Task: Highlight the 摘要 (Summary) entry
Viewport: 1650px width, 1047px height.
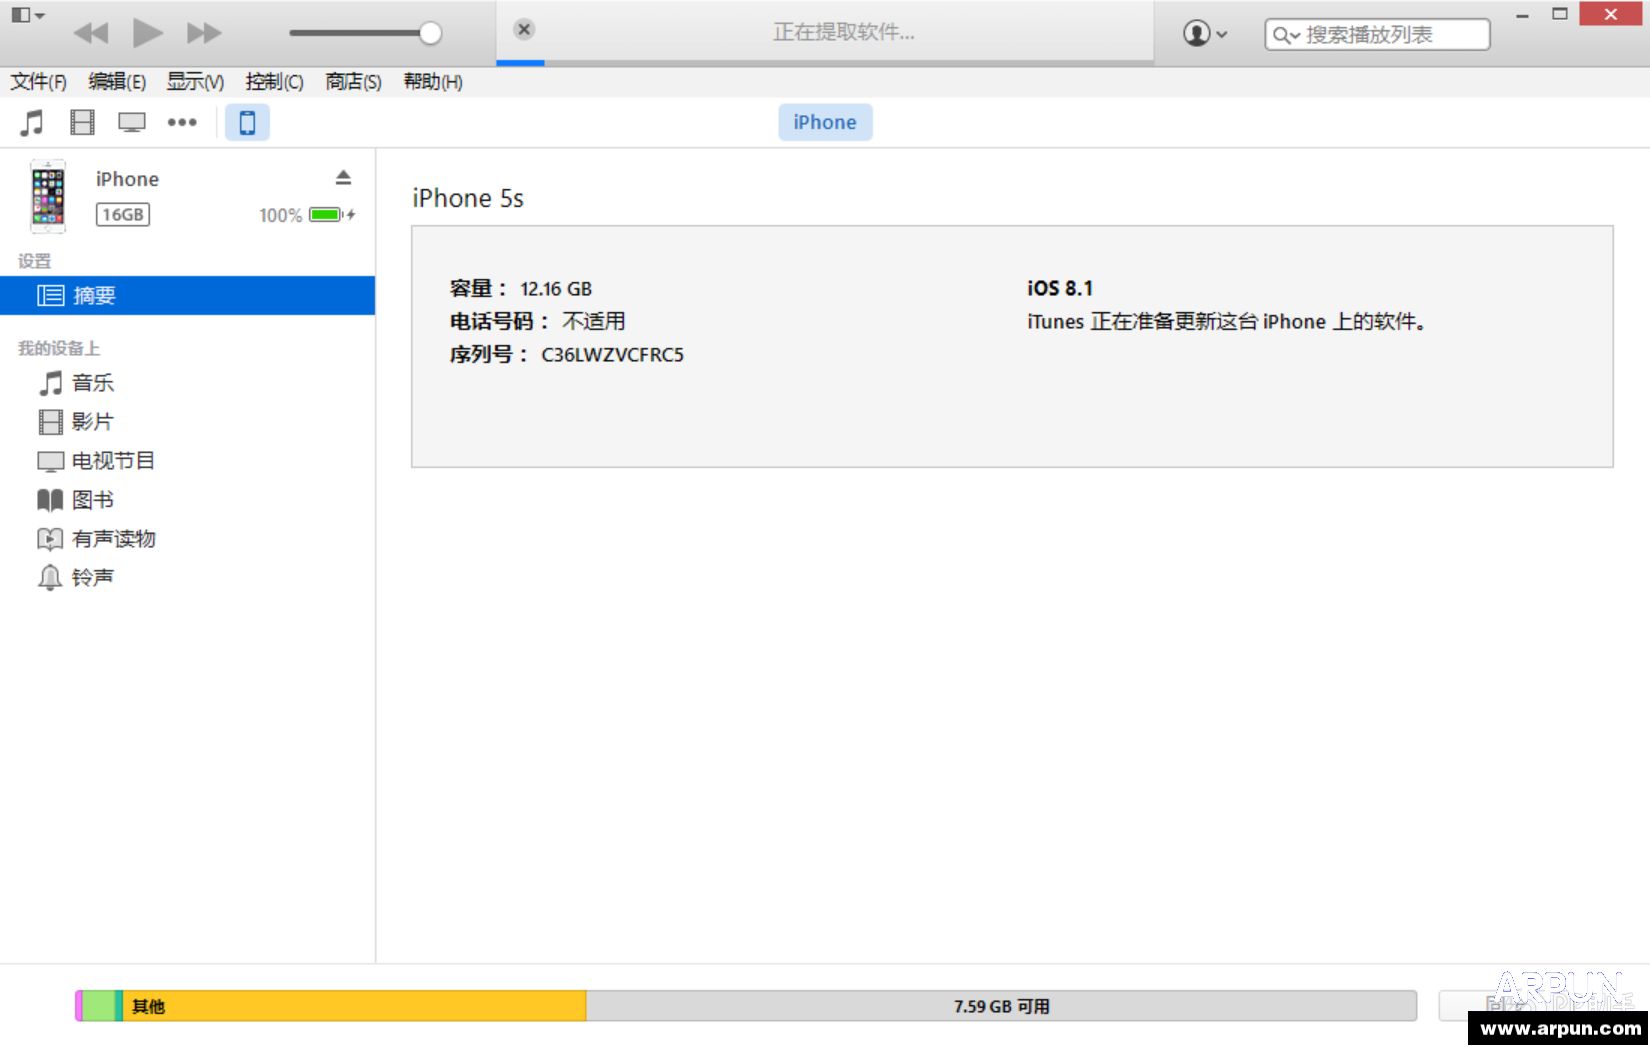Action: [x=97, y=295]
